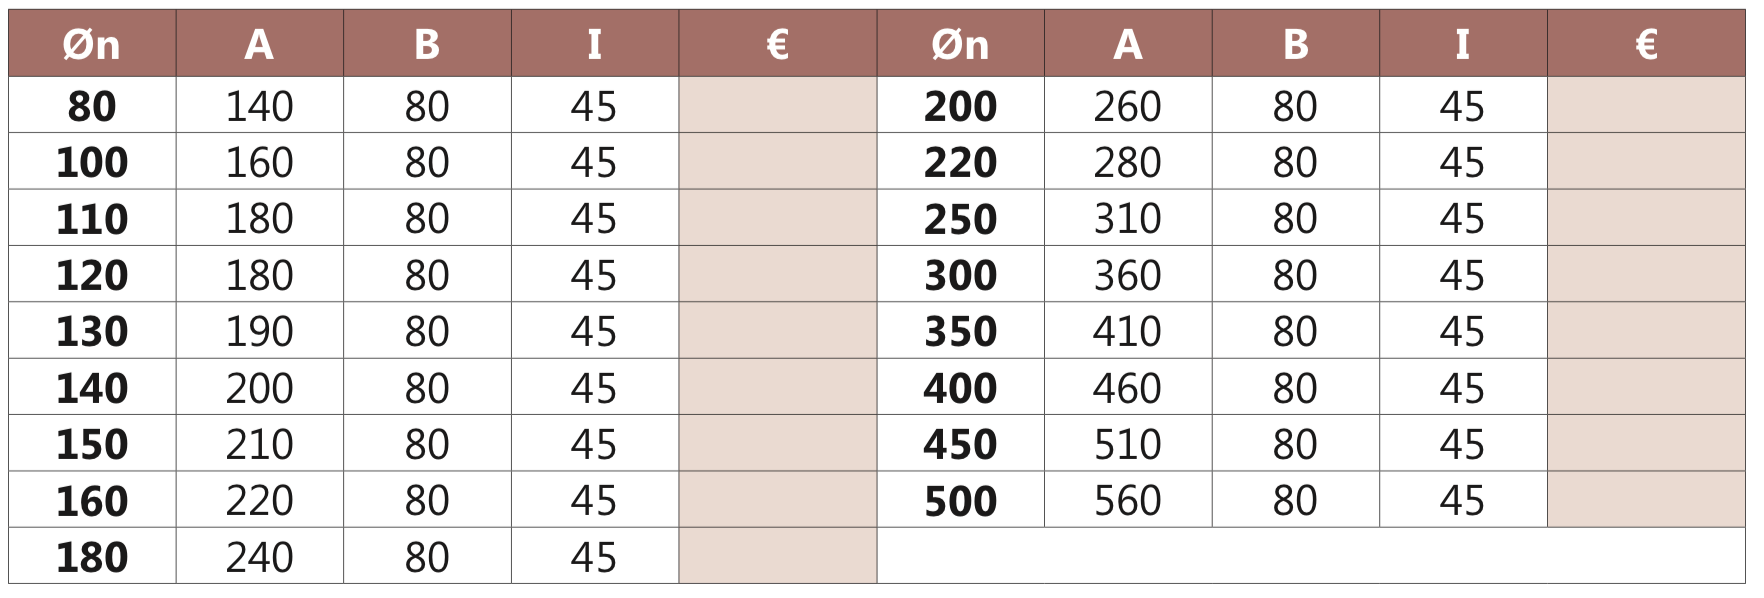Image resolution: width=1764 pixels, height=598 pixels.
Task: Select the Øn 350 cell
Action: (960, 331)
